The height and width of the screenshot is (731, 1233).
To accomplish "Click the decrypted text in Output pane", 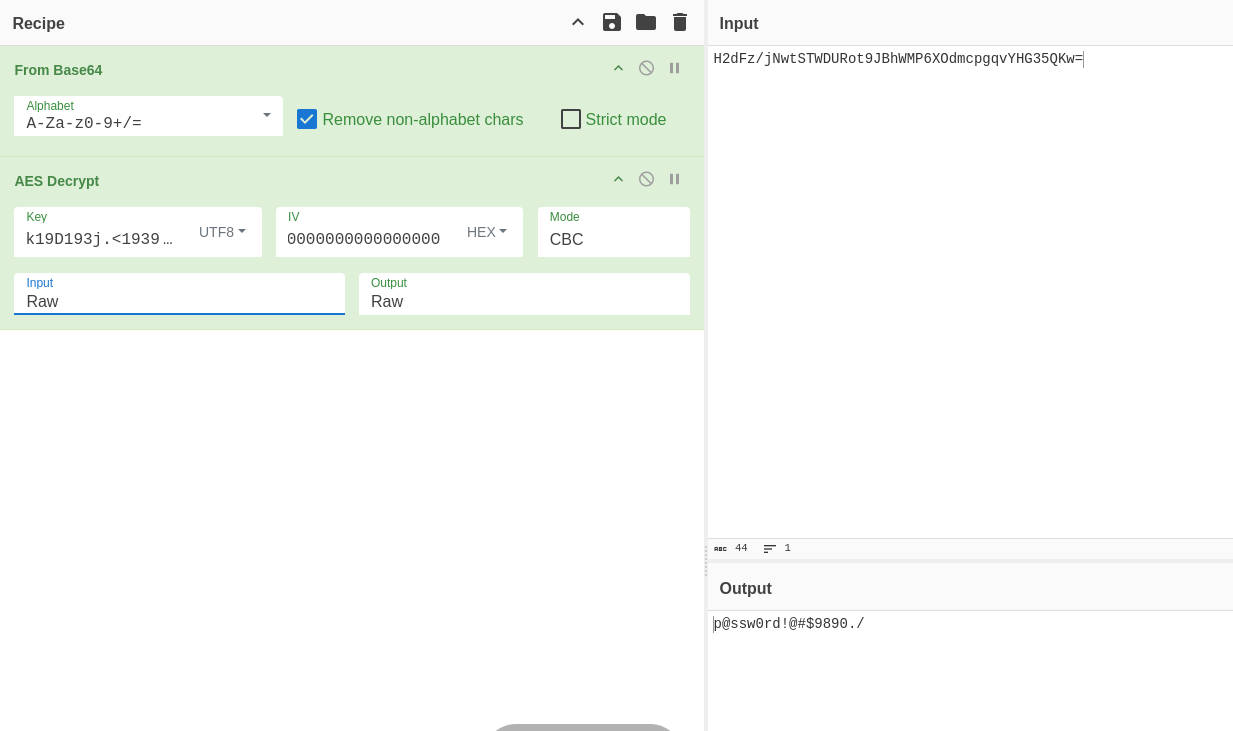I will 789,624.
